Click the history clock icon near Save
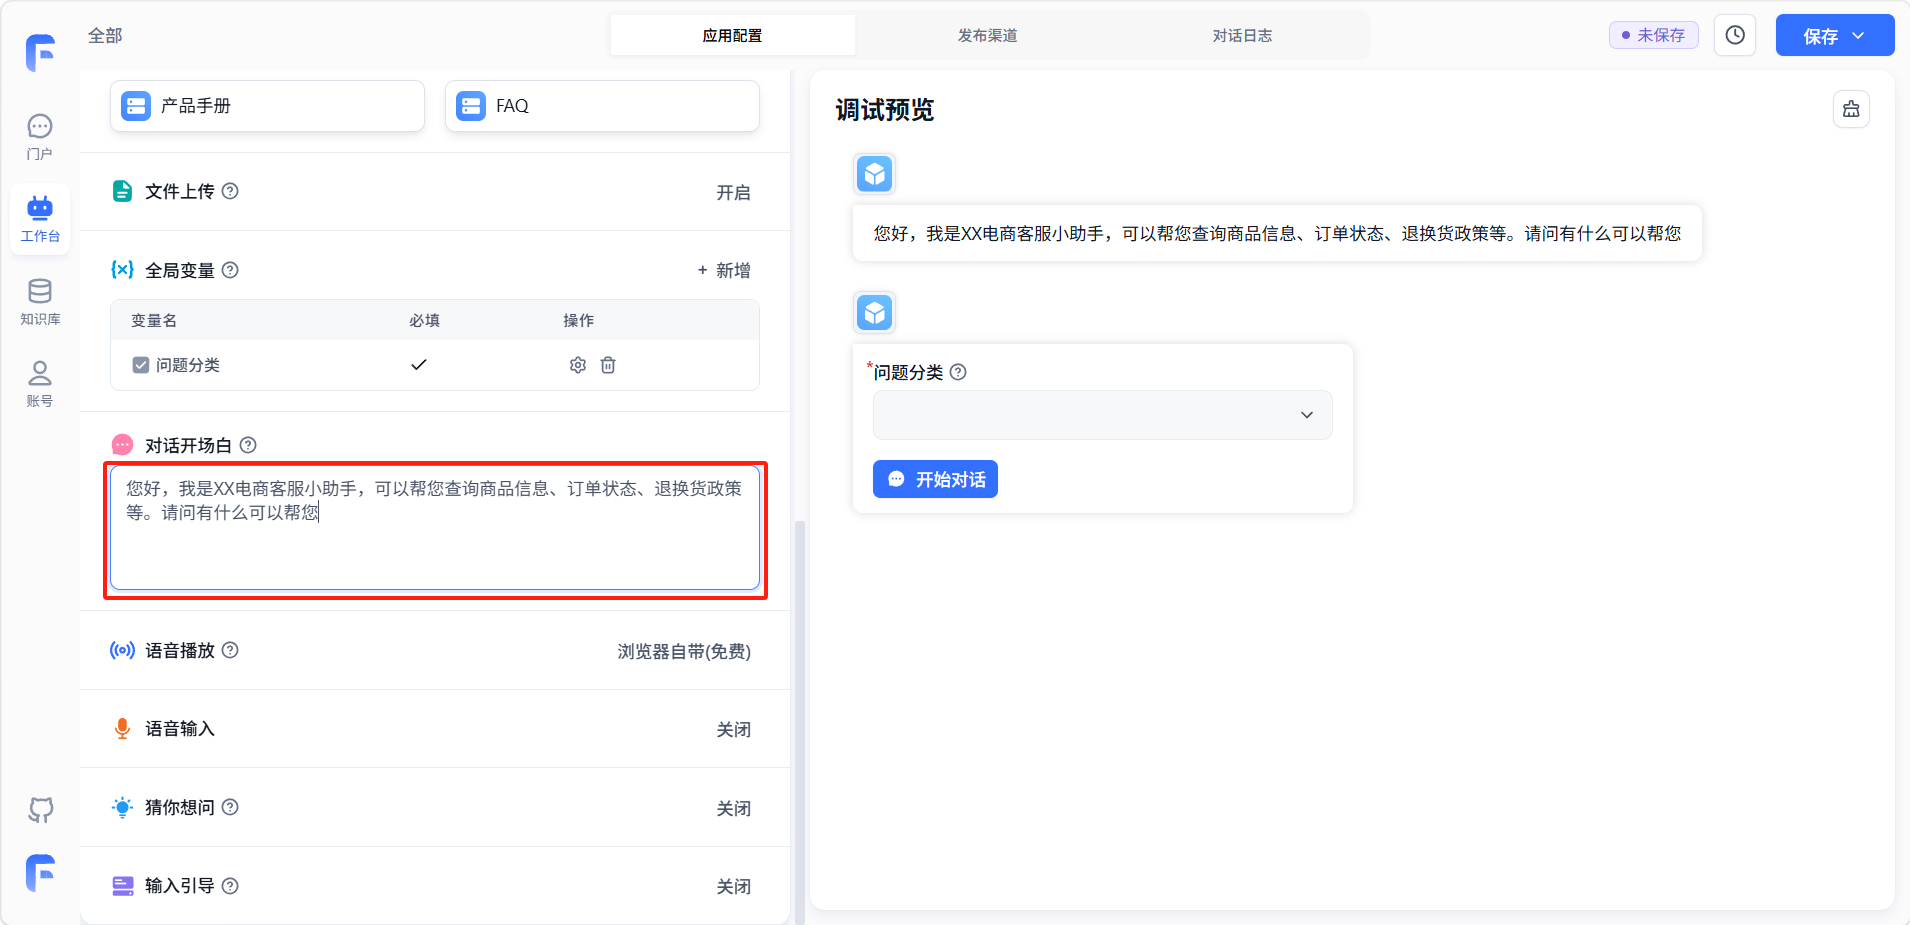This screenshot has width=1910, height=925. coord(1735,35)
